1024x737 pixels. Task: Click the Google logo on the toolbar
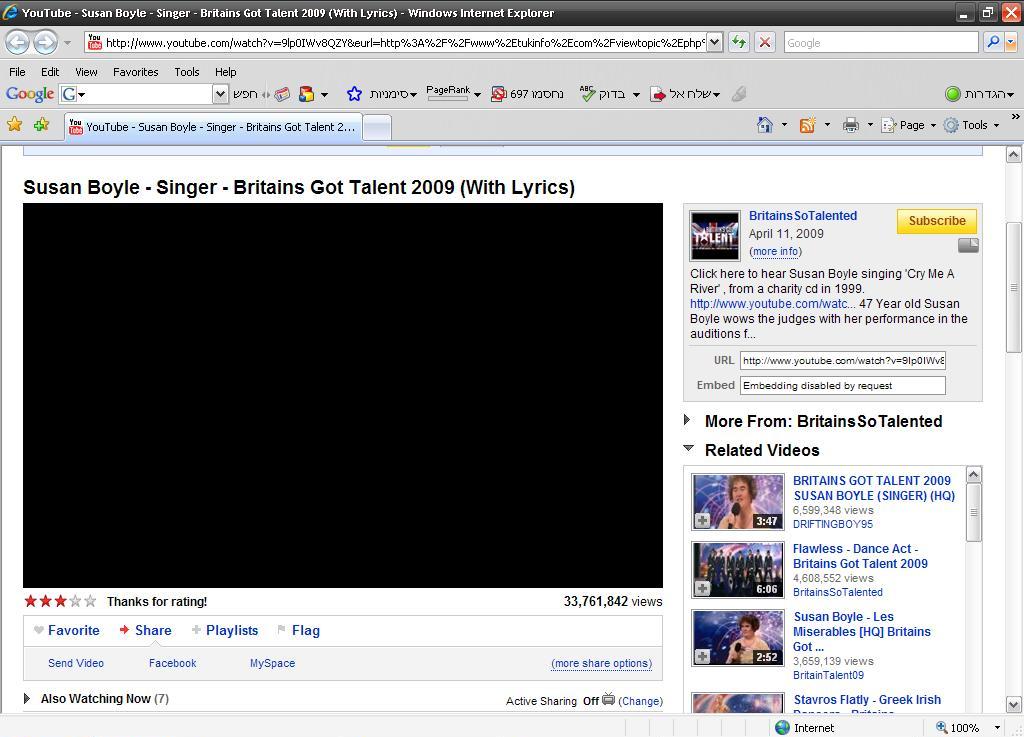coord(29,94)
